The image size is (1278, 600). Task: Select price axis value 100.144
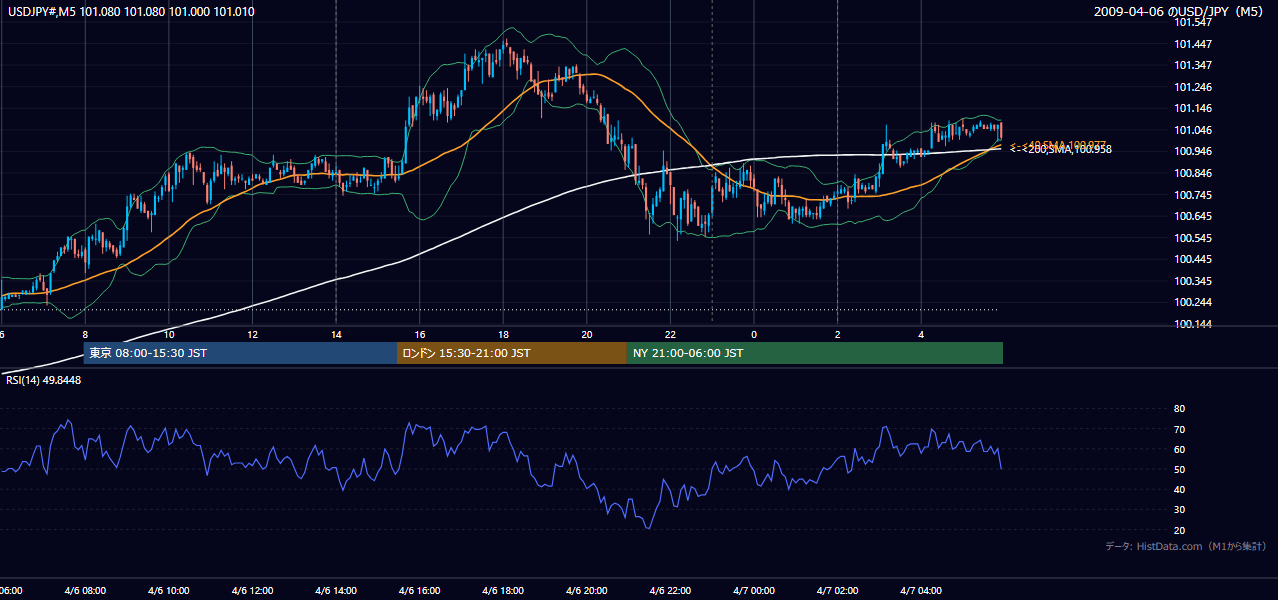click(1193, 324)
